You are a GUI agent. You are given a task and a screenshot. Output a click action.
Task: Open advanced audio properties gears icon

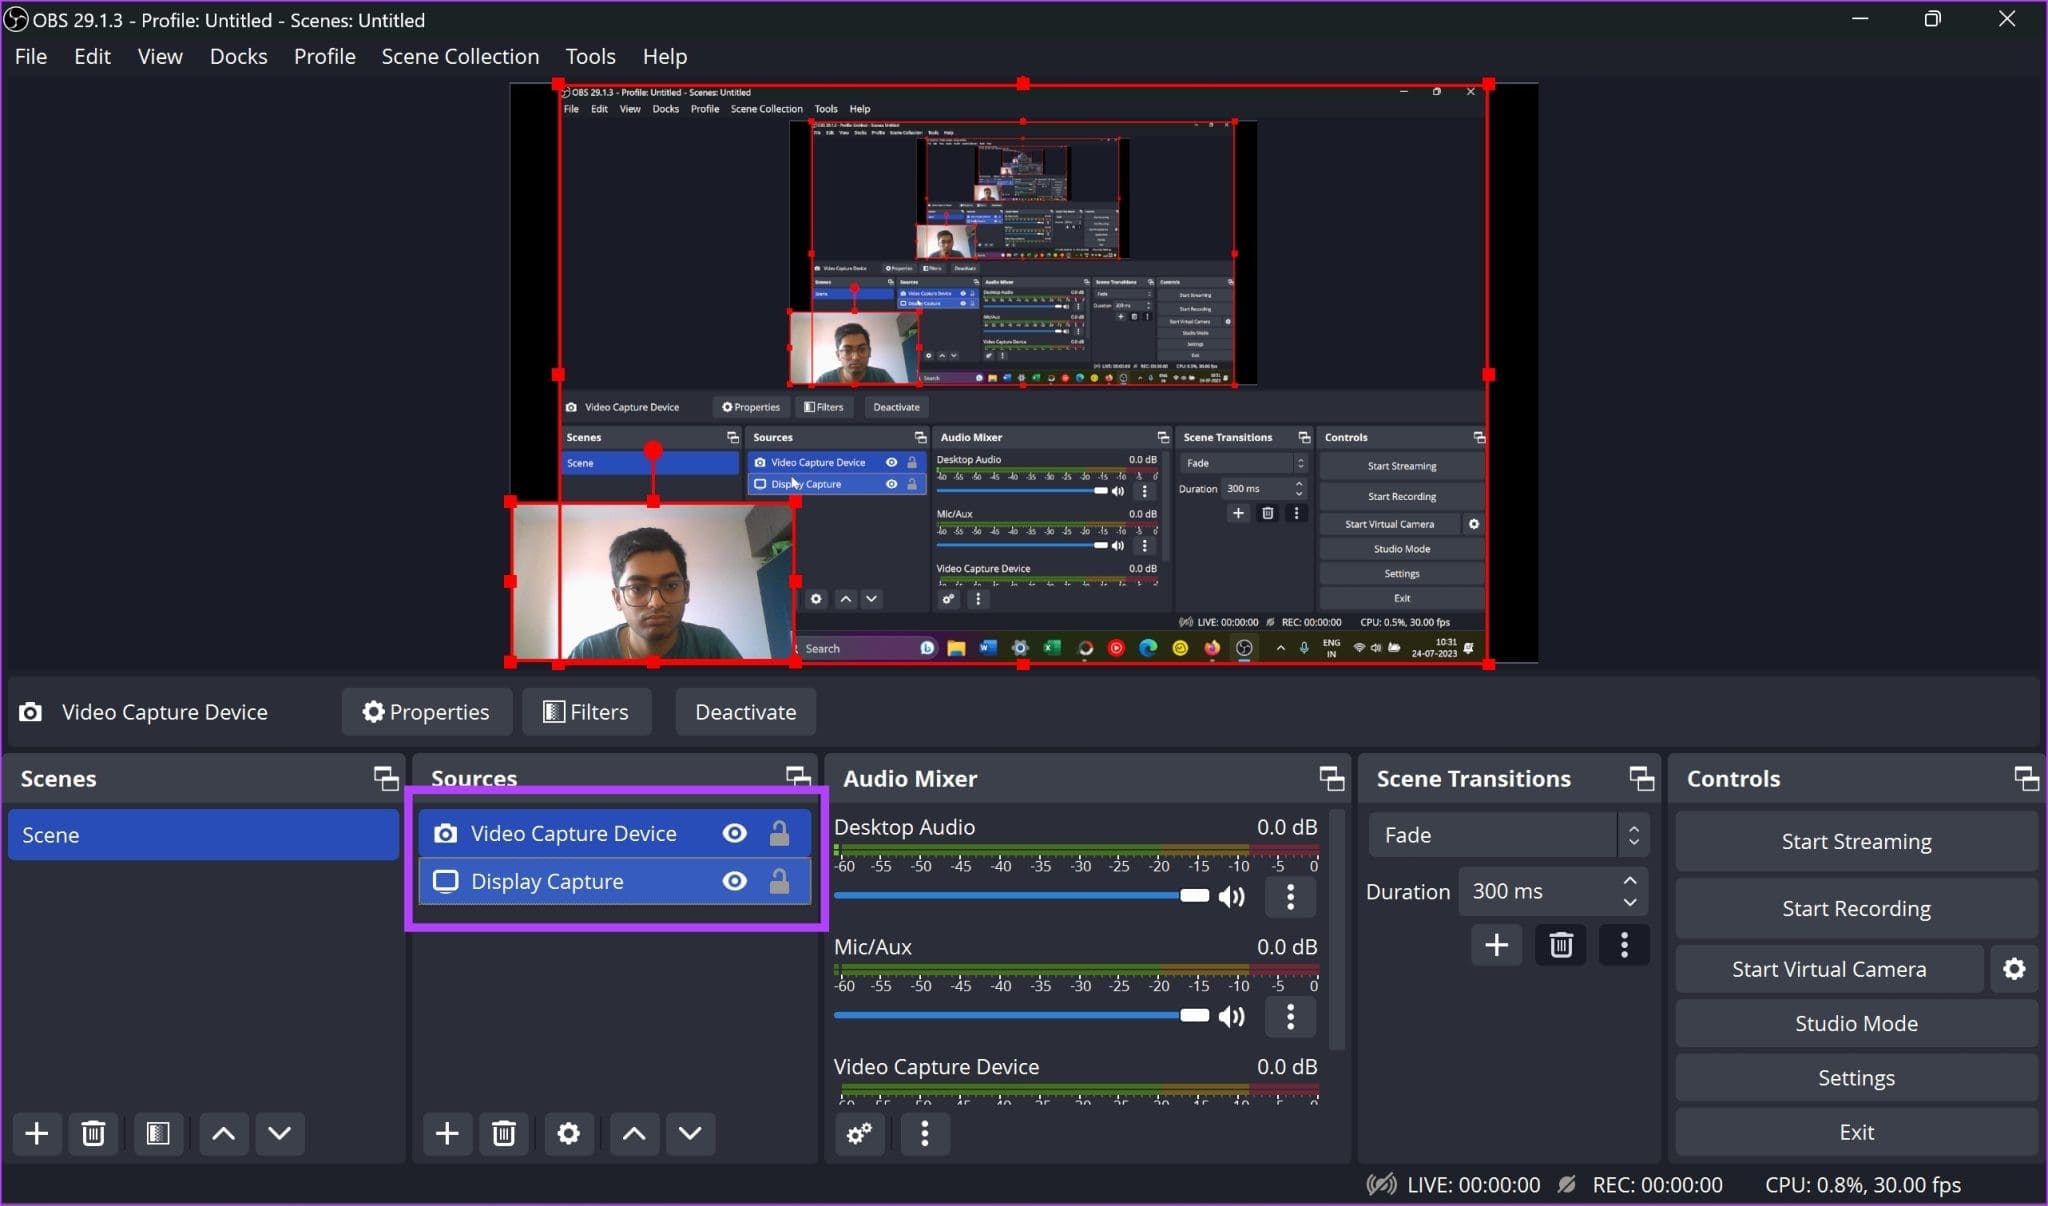click(859, 1133)
